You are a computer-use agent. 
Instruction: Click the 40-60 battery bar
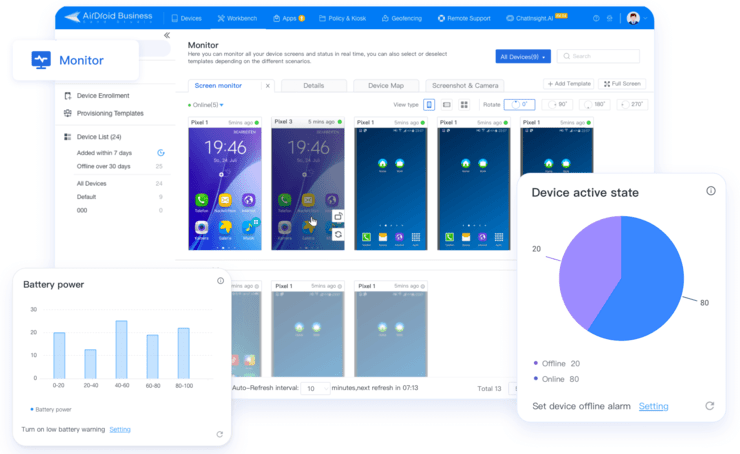[x=121, y=350]
